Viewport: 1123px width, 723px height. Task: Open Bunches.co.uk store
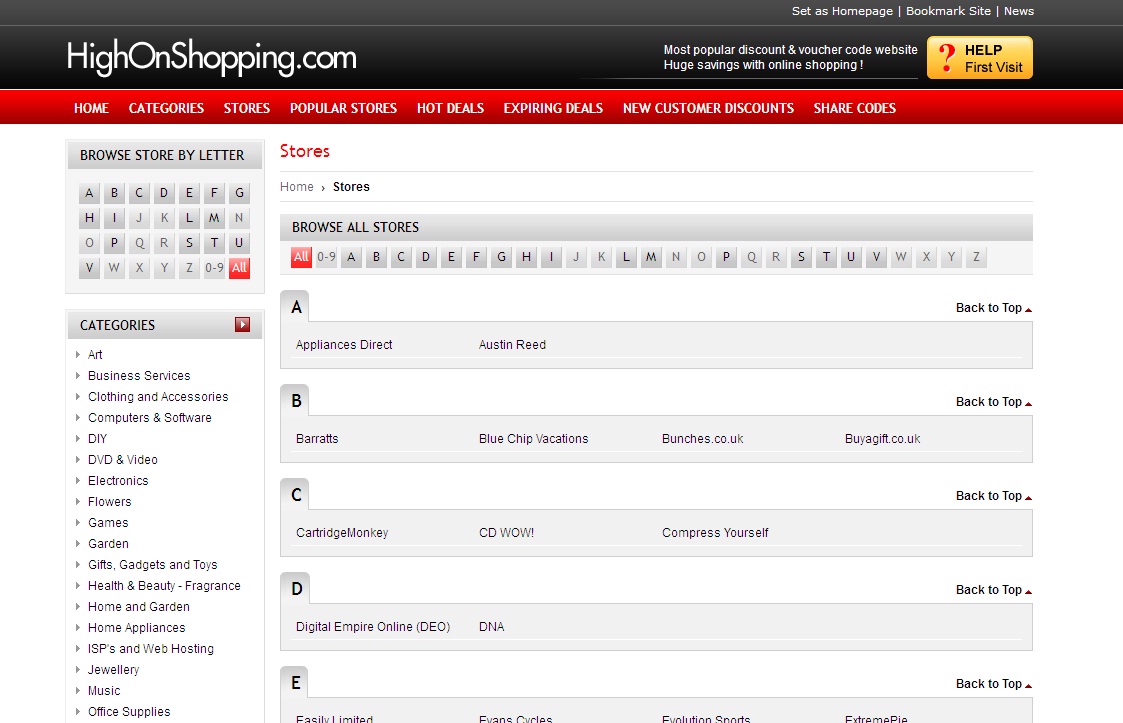coord(703,439)
